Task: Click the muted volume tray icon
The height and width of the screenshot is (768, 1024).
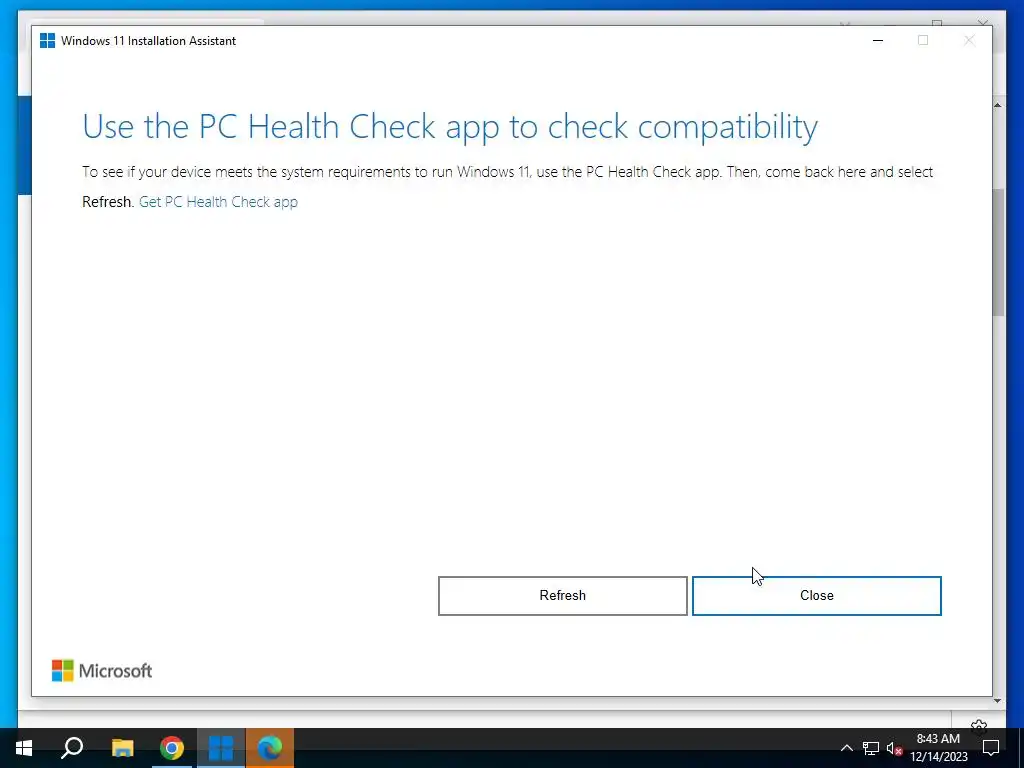Action: 894,748
